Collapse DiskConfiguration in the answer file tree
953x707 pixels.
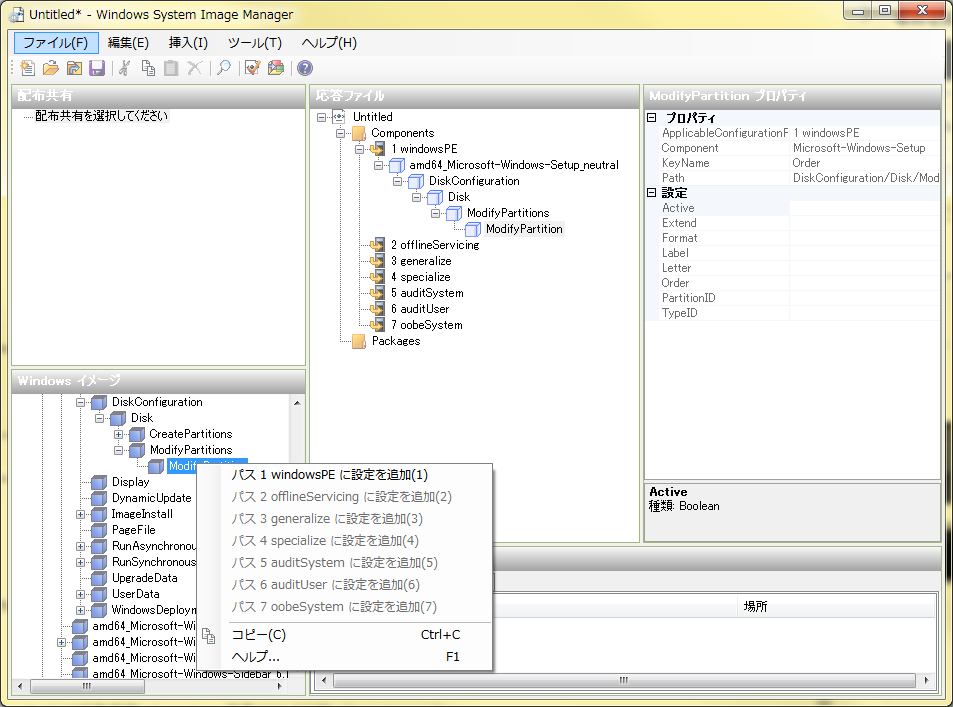point(397,181)
